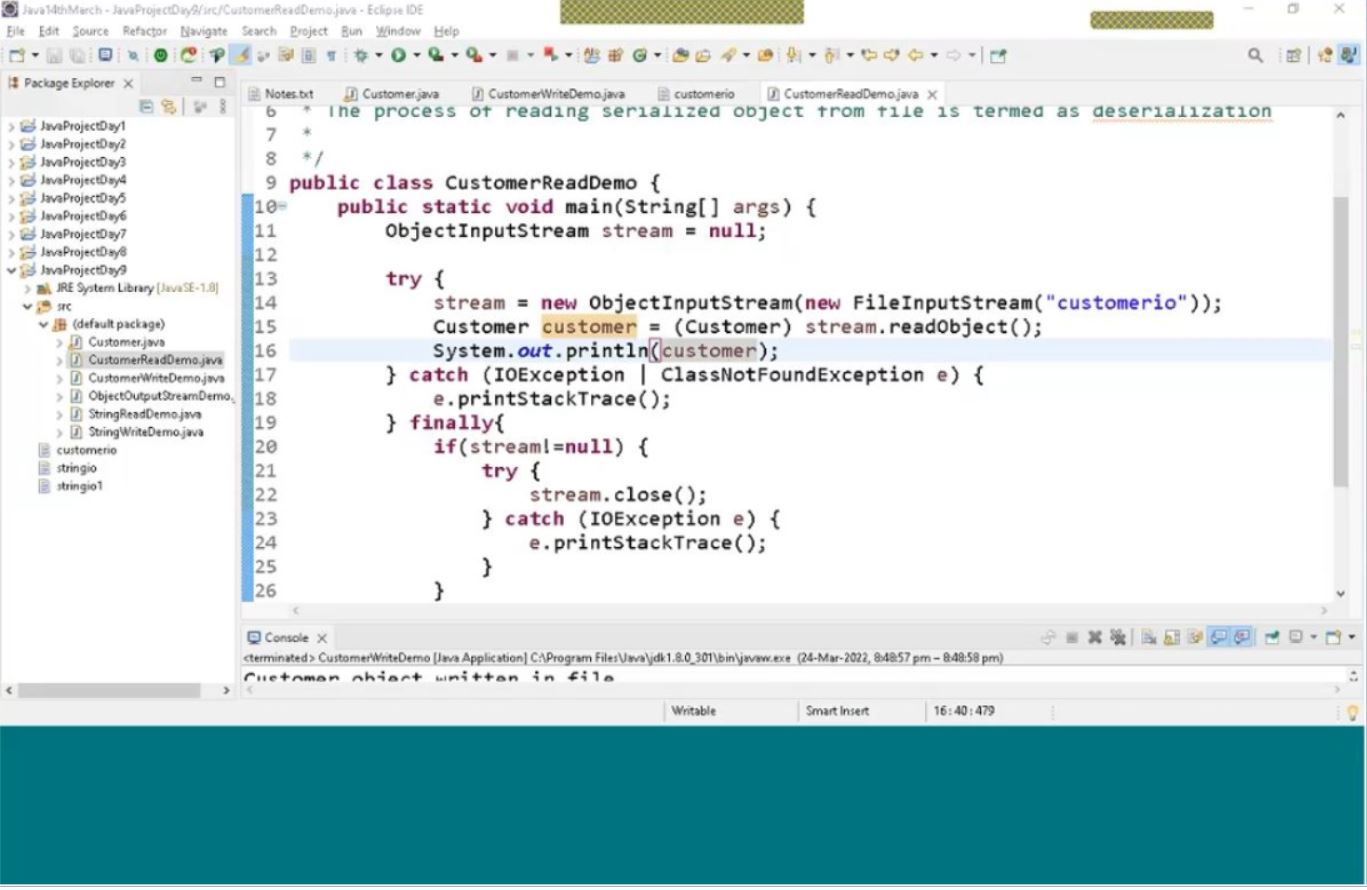Click the toolbar Search flashlight icon
This screenshot has width=1367, height=890.
727,56
